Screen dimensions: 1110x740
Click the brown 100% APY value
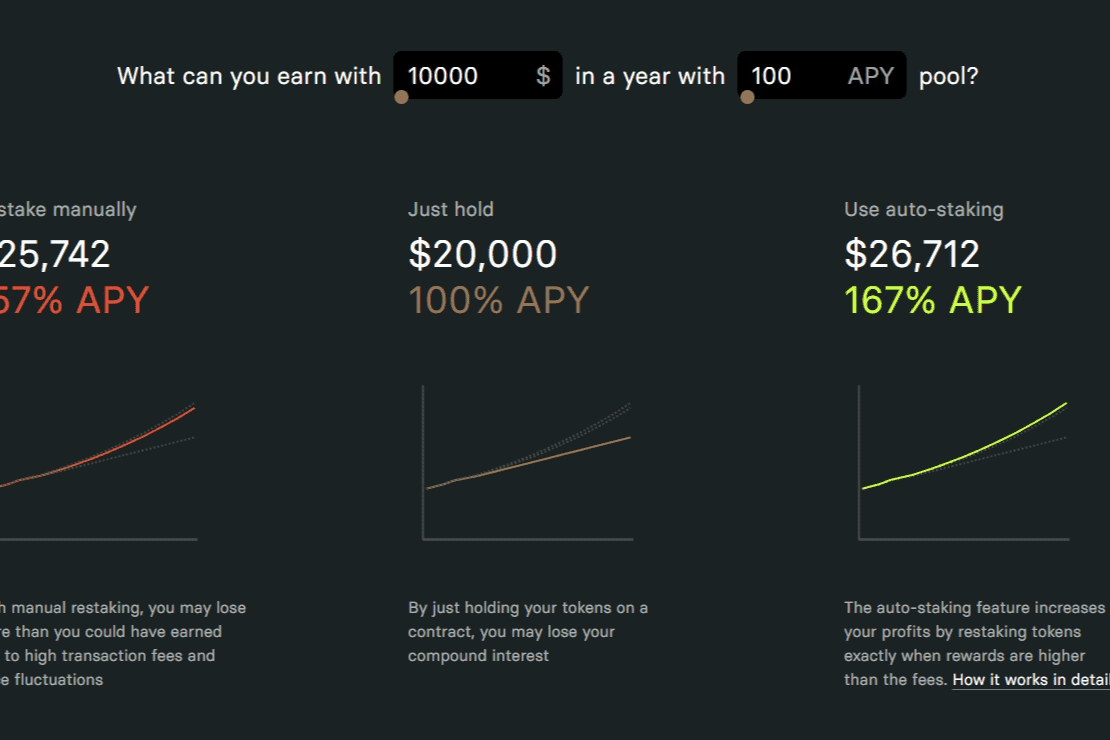pyautogui.click(x=498, y=300)
